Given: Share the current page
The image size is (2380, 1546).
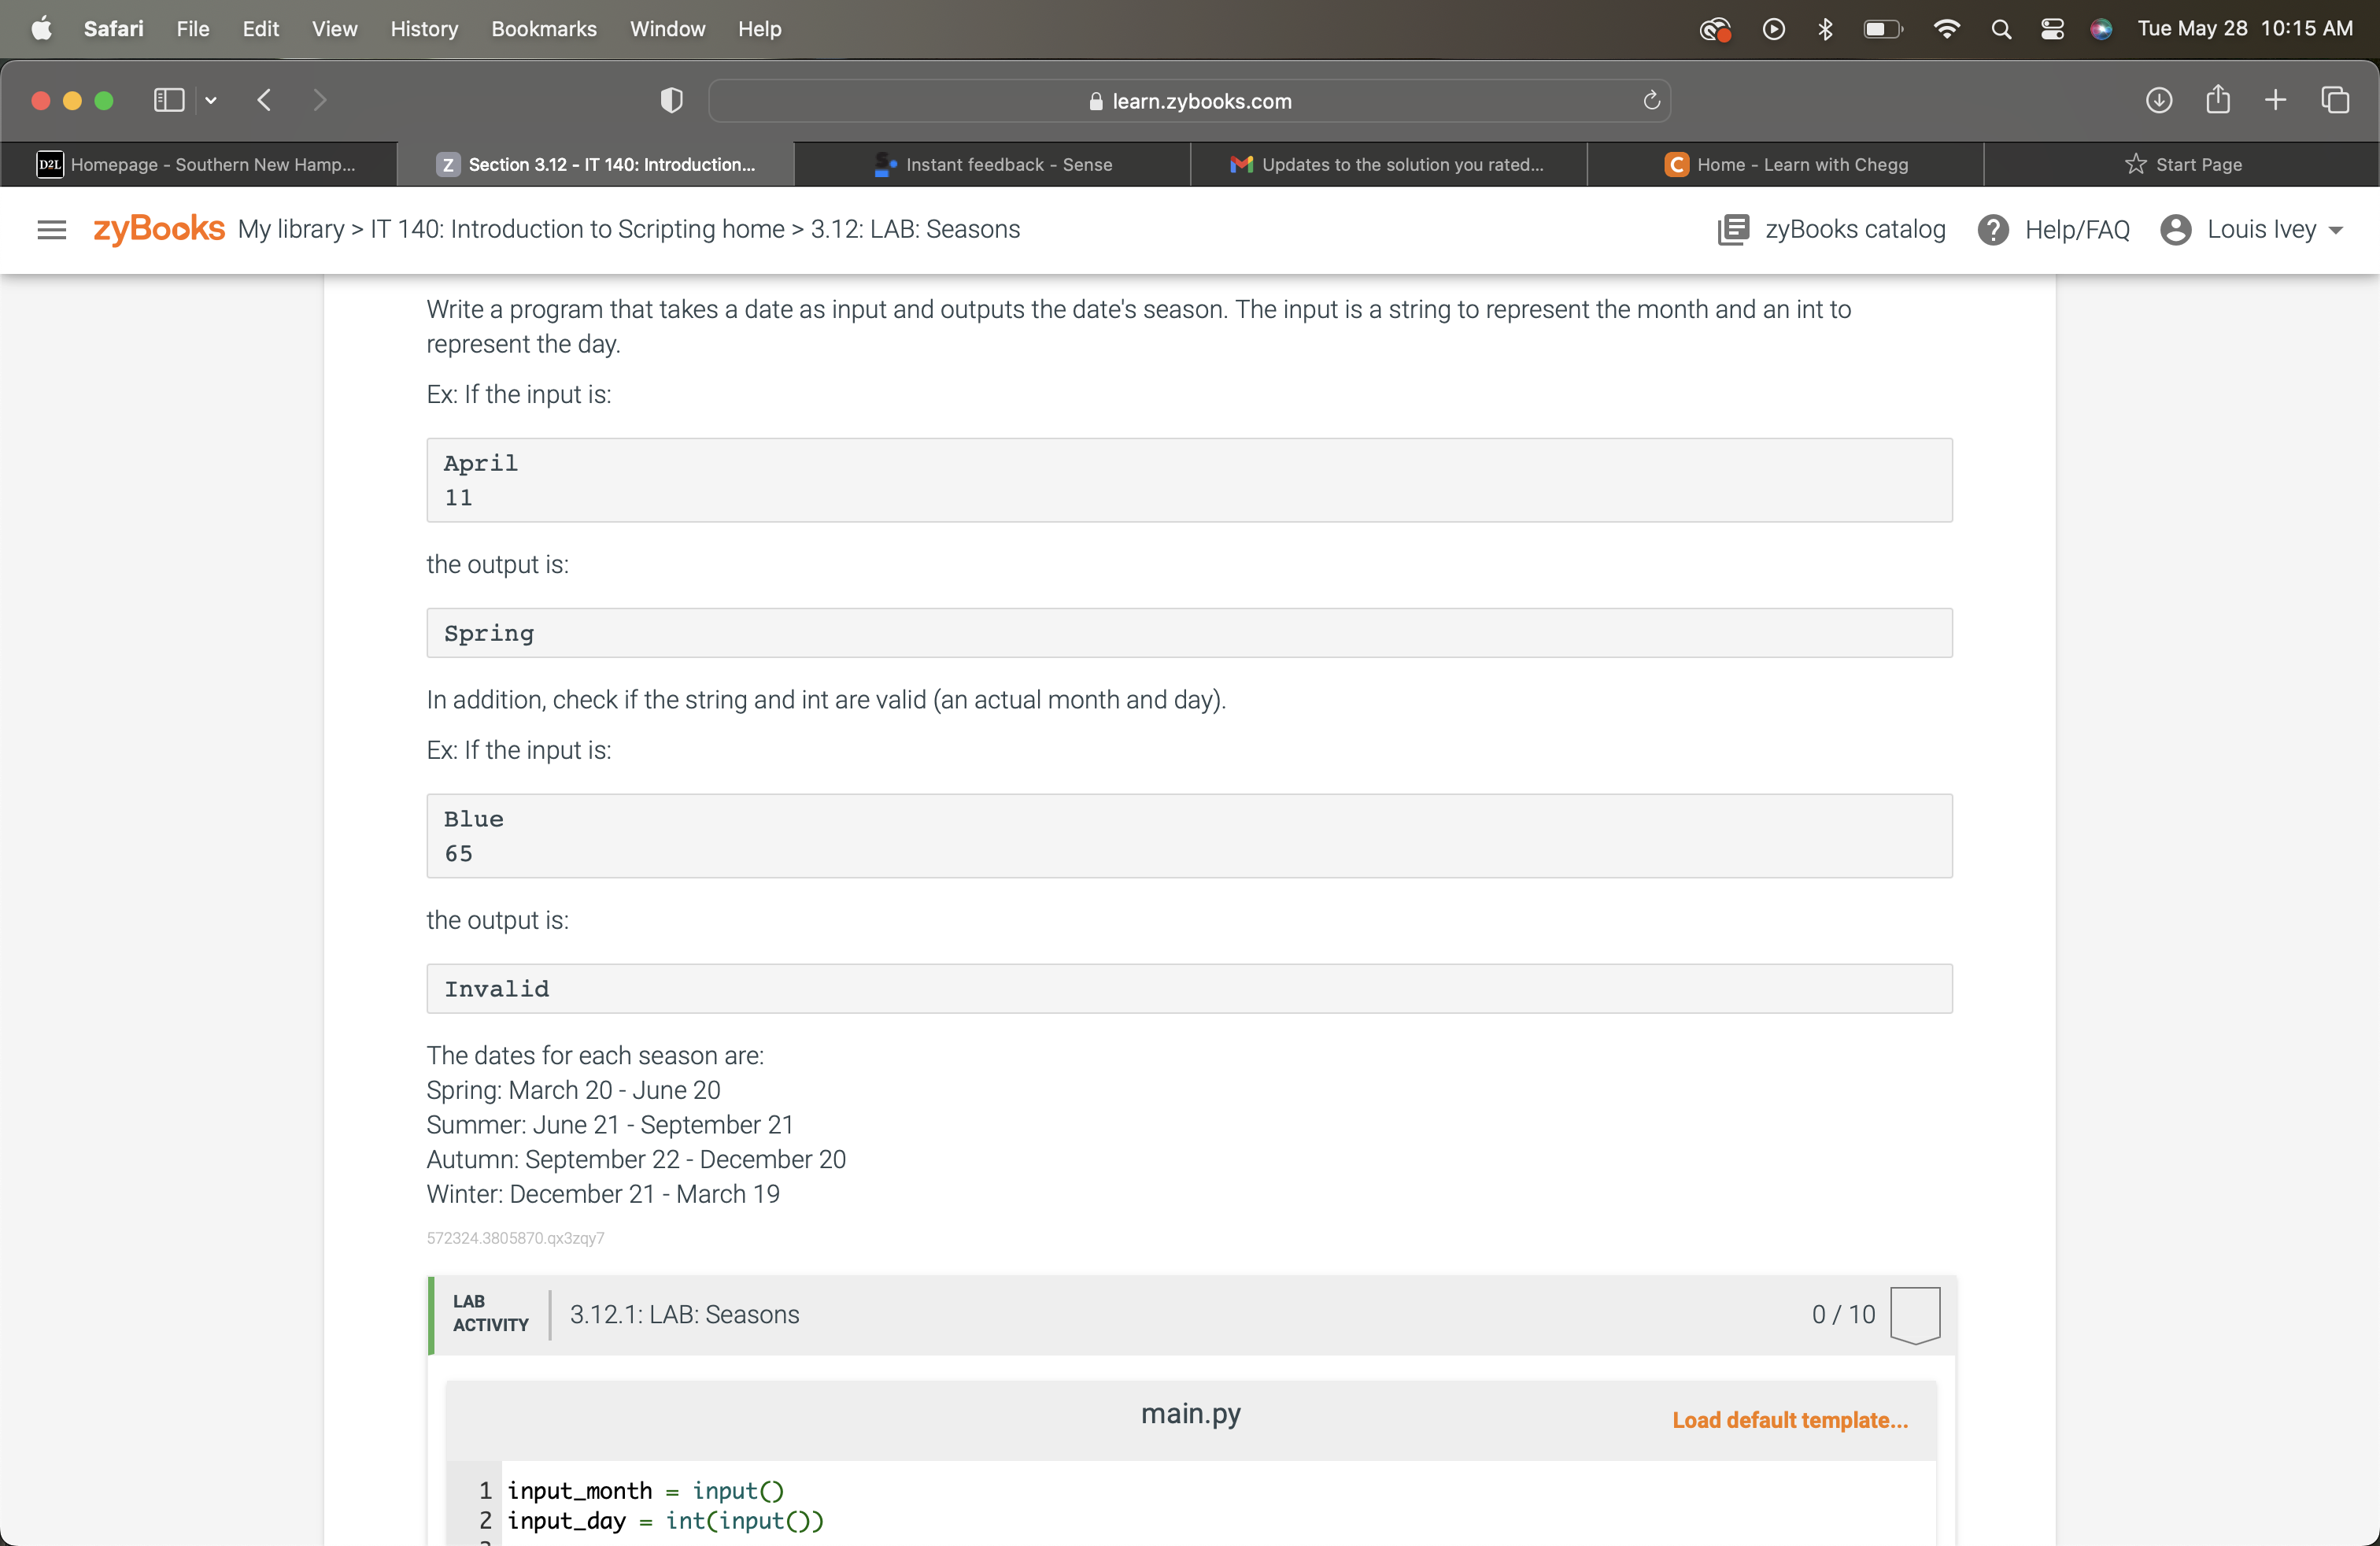Looking at the screenshot, I should click(2217, 100).
